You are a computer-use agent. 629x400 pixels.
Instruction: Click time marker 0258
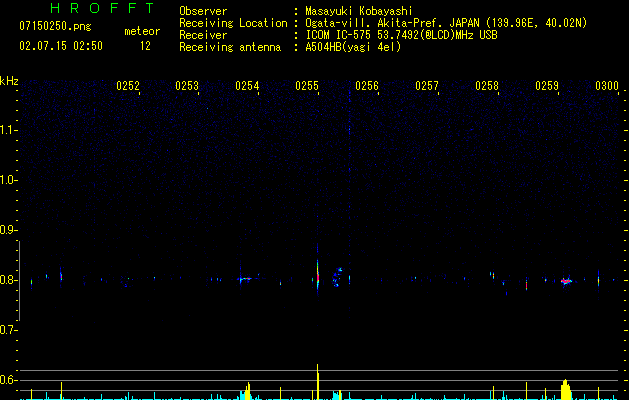(x=487, y=86)
